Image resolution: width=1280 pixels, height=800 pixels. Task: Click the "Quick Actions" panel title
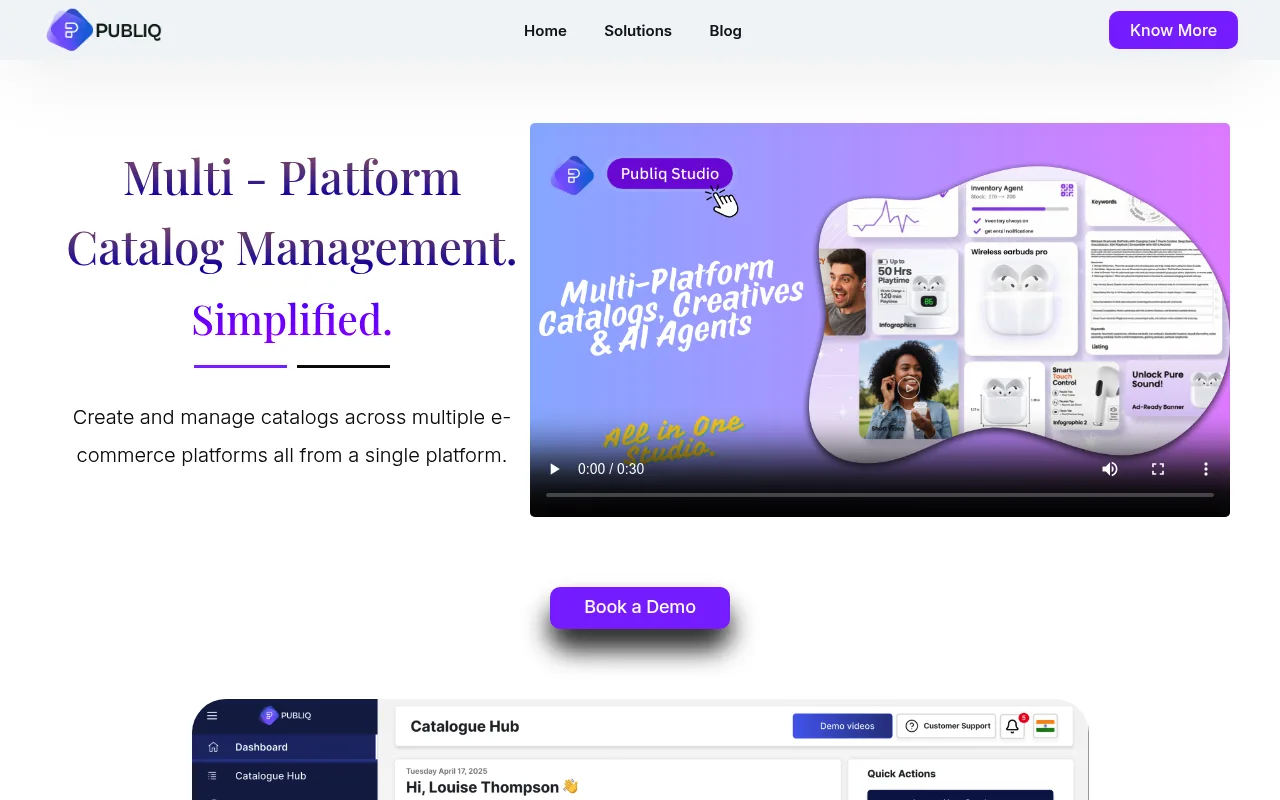(901, 774)
